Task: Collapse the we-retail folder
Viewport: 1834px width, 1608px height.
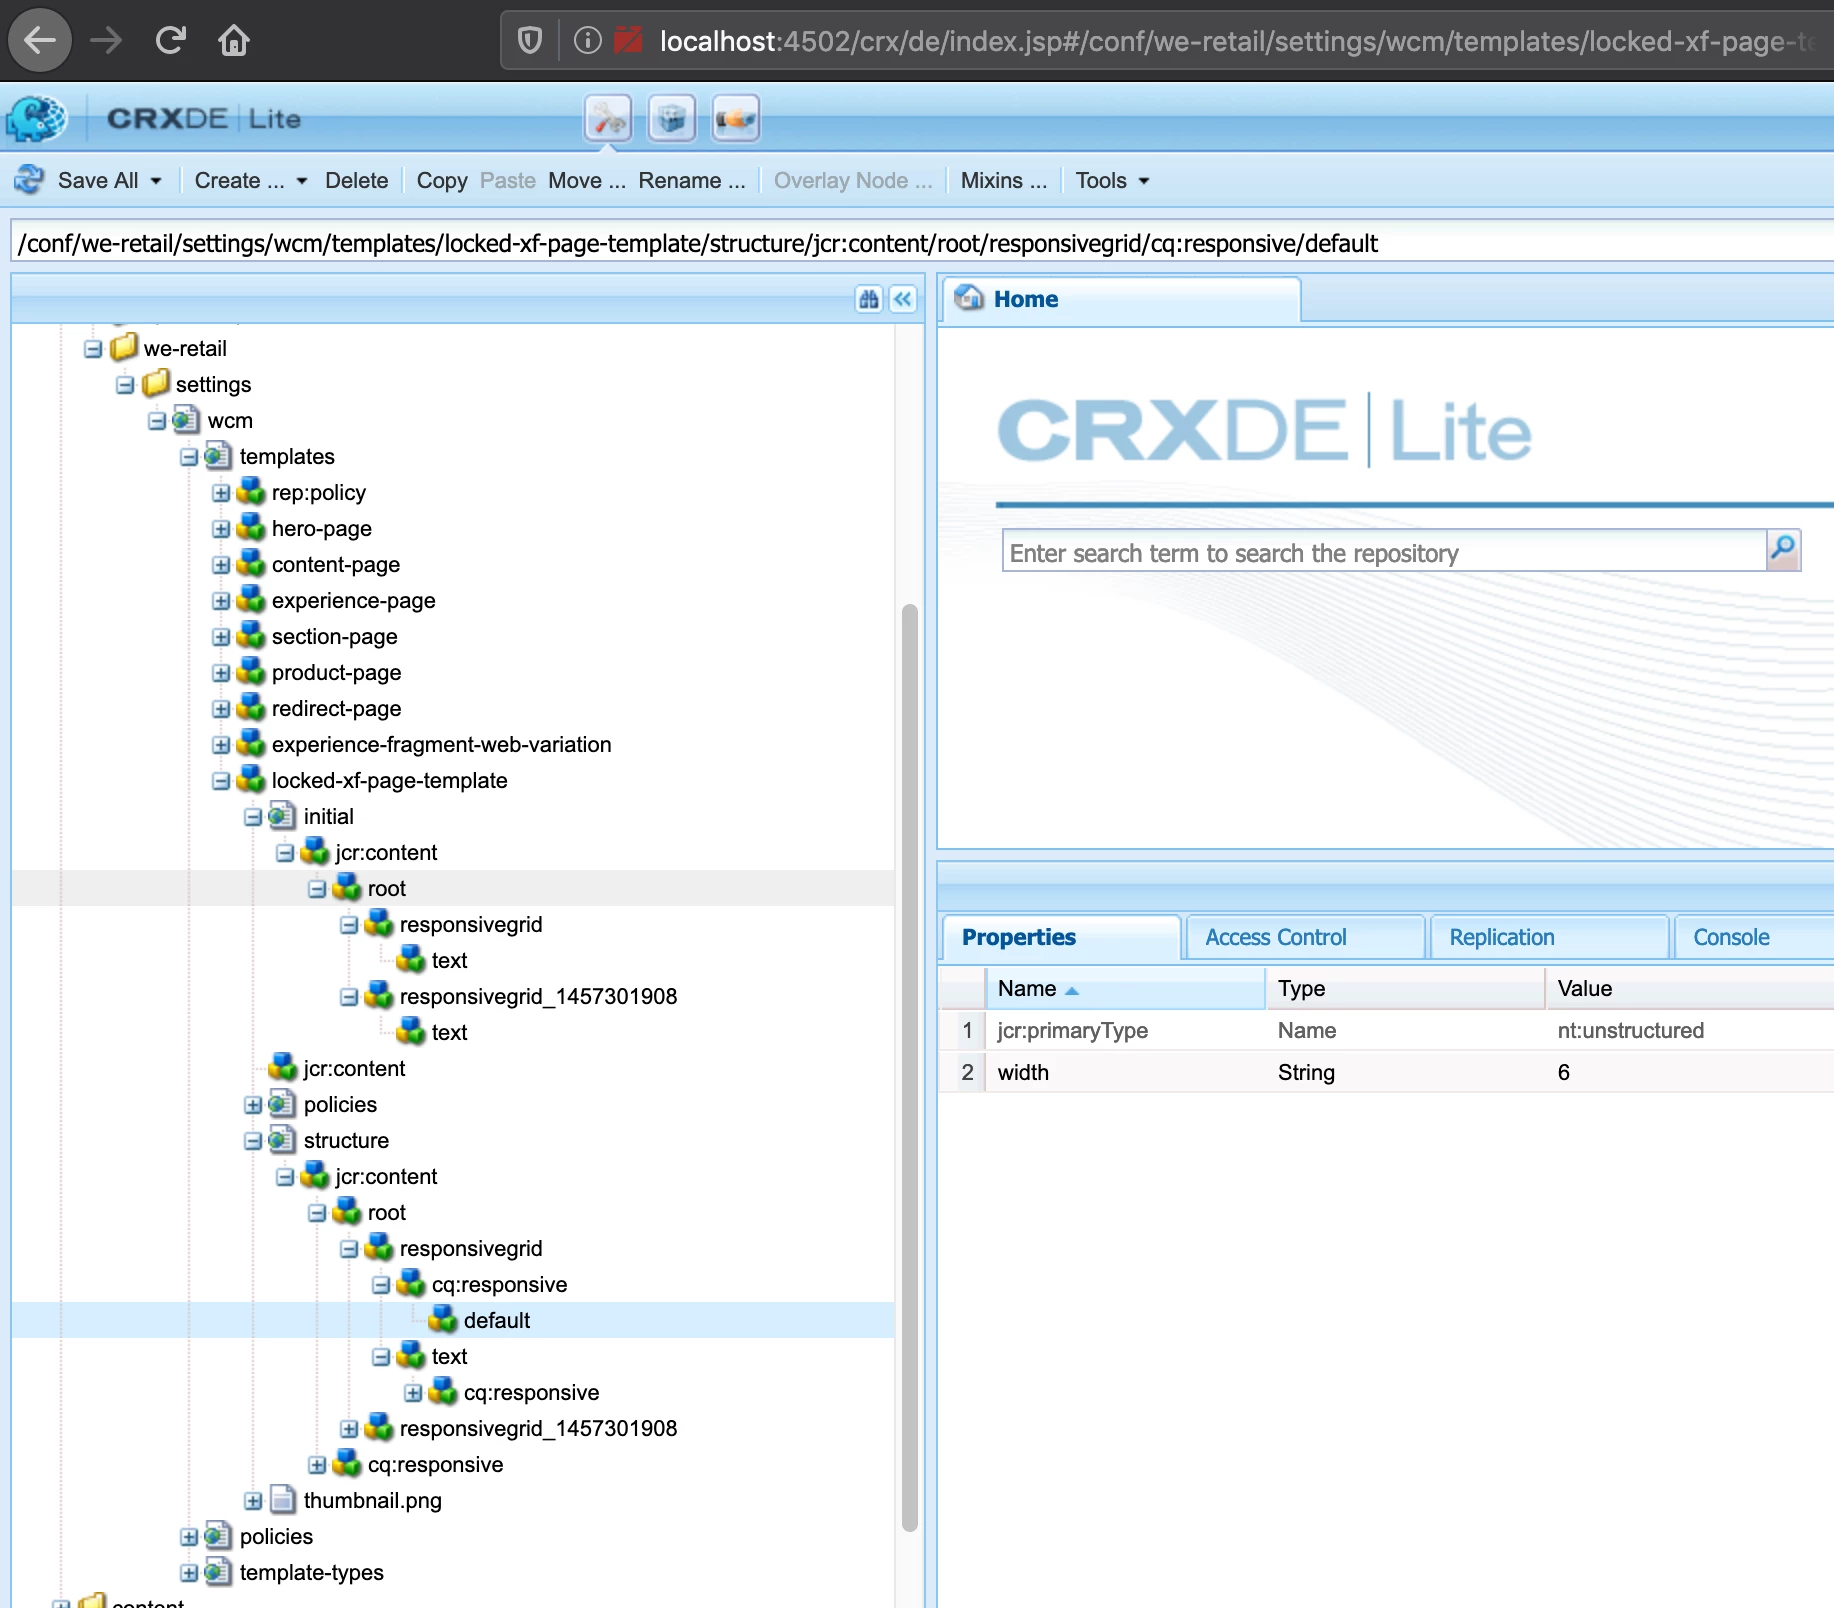Action: (x=93, y=349)
